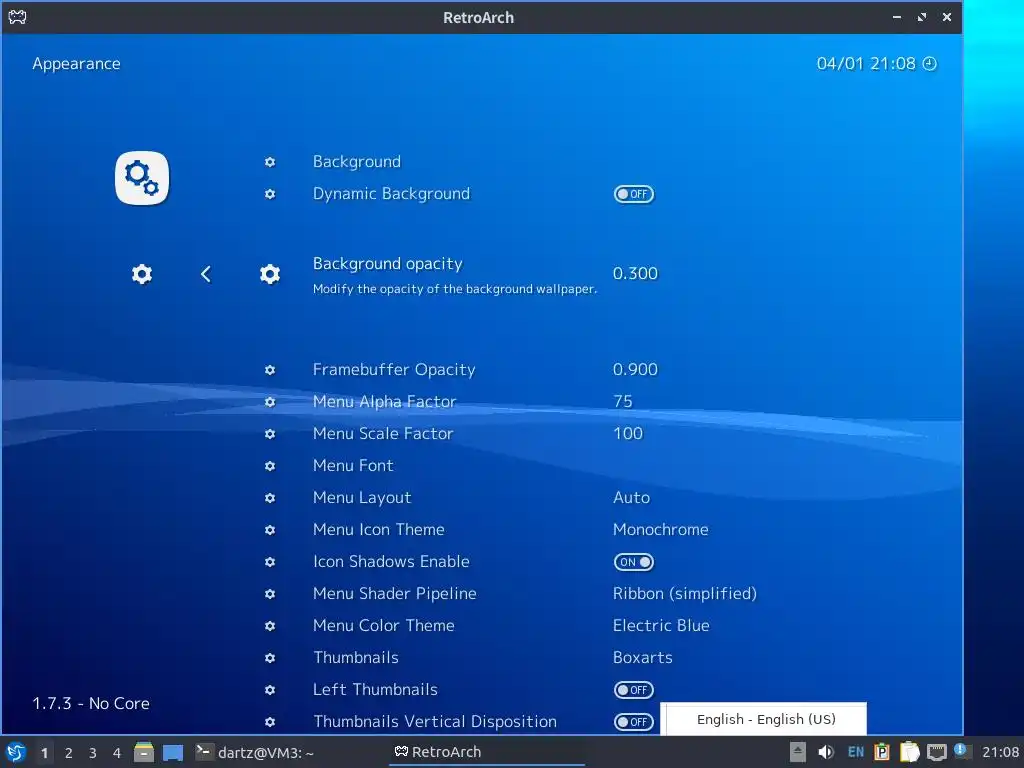Click the gear icon next to Icon Shadows Enable
This screenshot has height=768, width=1024.
270,562
